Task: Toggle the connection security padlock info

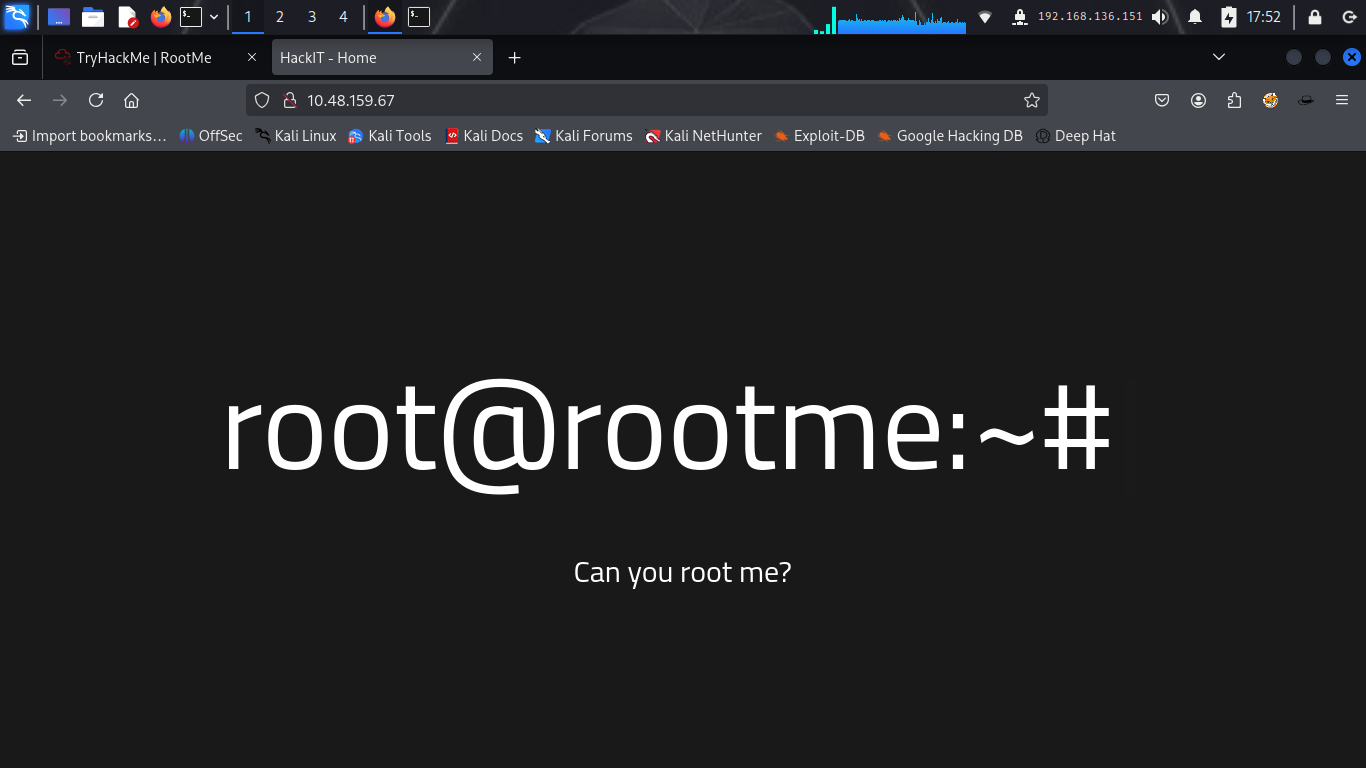Action: coord(290,100)
